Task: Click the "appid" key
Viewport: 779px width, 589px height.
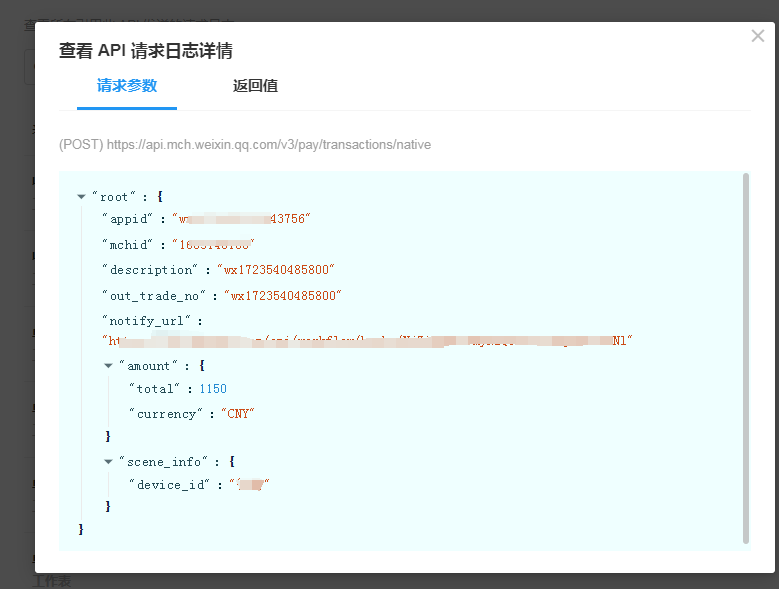Action: click(x=129, y=218)
